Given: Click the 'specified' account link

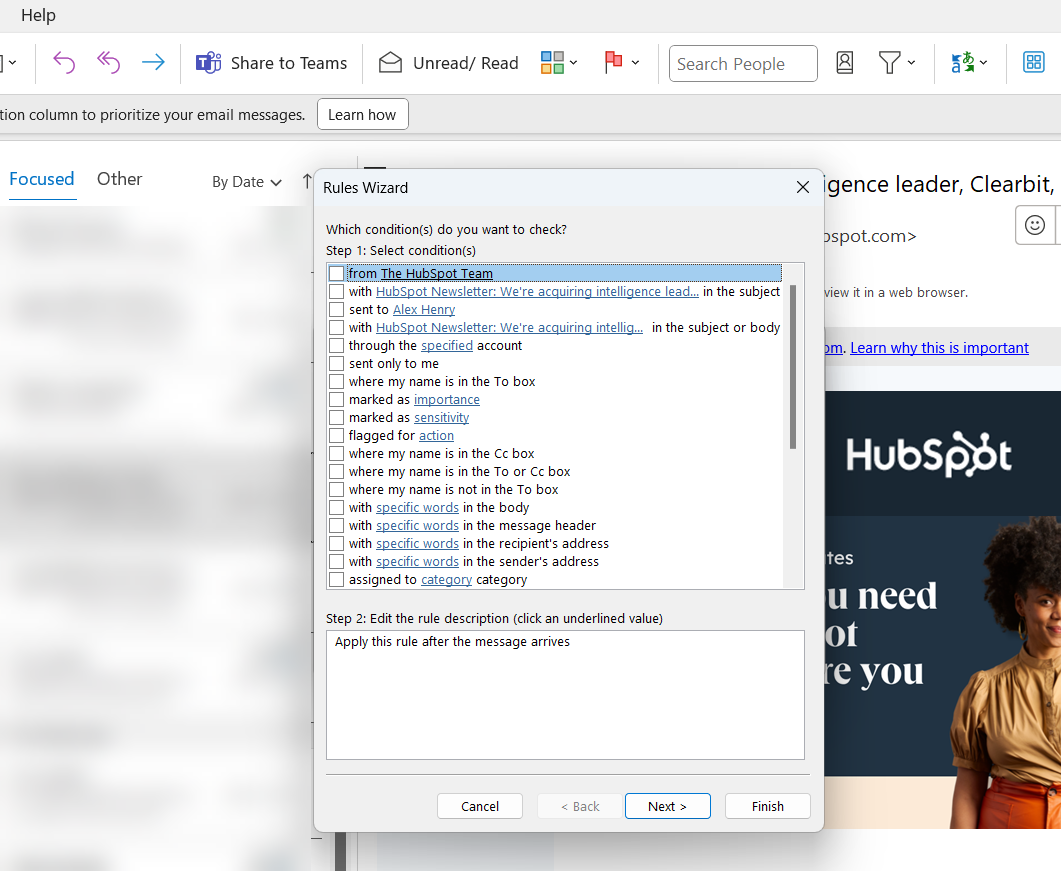Looking at the screenshot, I should [x=447, y=346].
